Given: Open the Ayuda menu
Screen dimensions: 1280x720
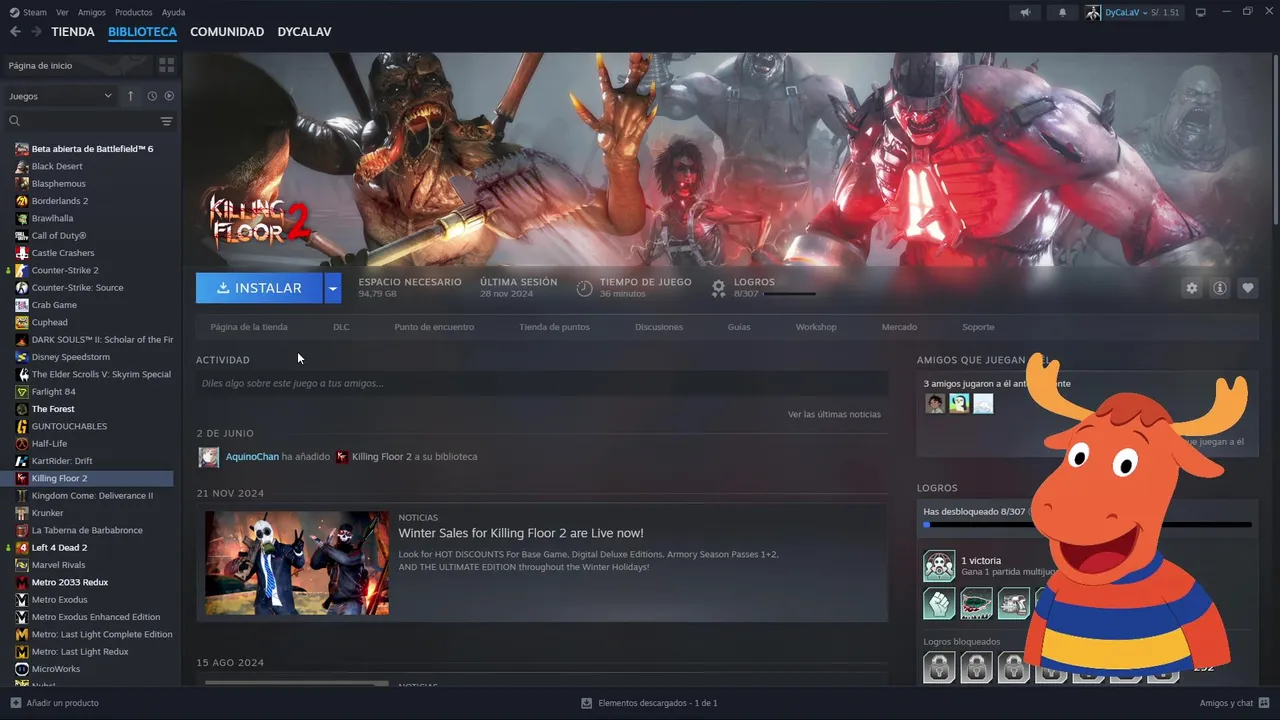Looking at the screenshot, I should 173,12.
